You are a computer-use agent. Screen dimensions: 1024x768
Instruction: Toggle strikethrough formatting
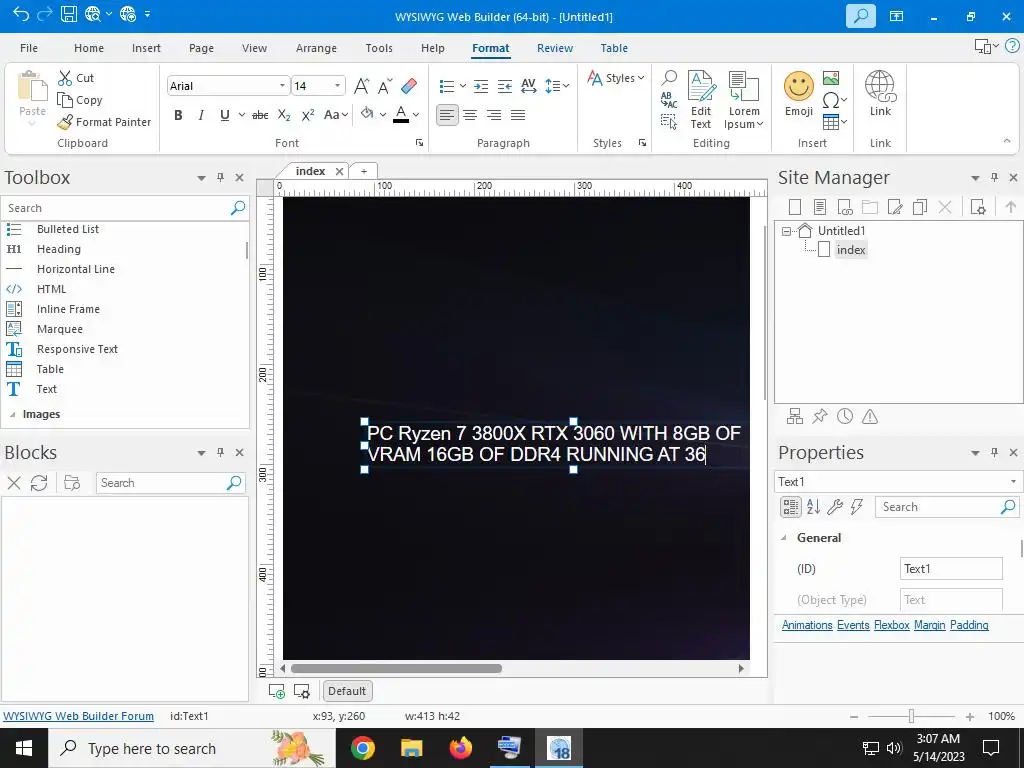pyautogui.click(x=260, y=115)
